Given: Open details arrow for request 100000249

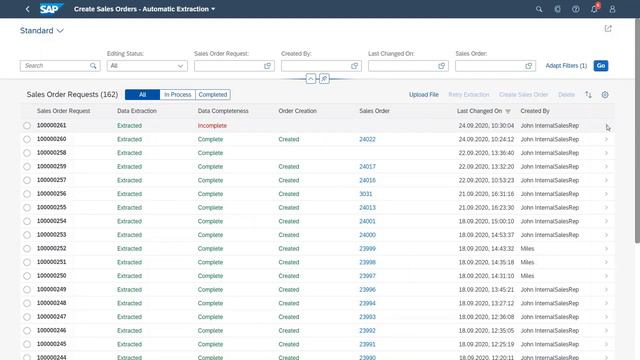Looking at the screenshot, I should [x=607, y=290].
